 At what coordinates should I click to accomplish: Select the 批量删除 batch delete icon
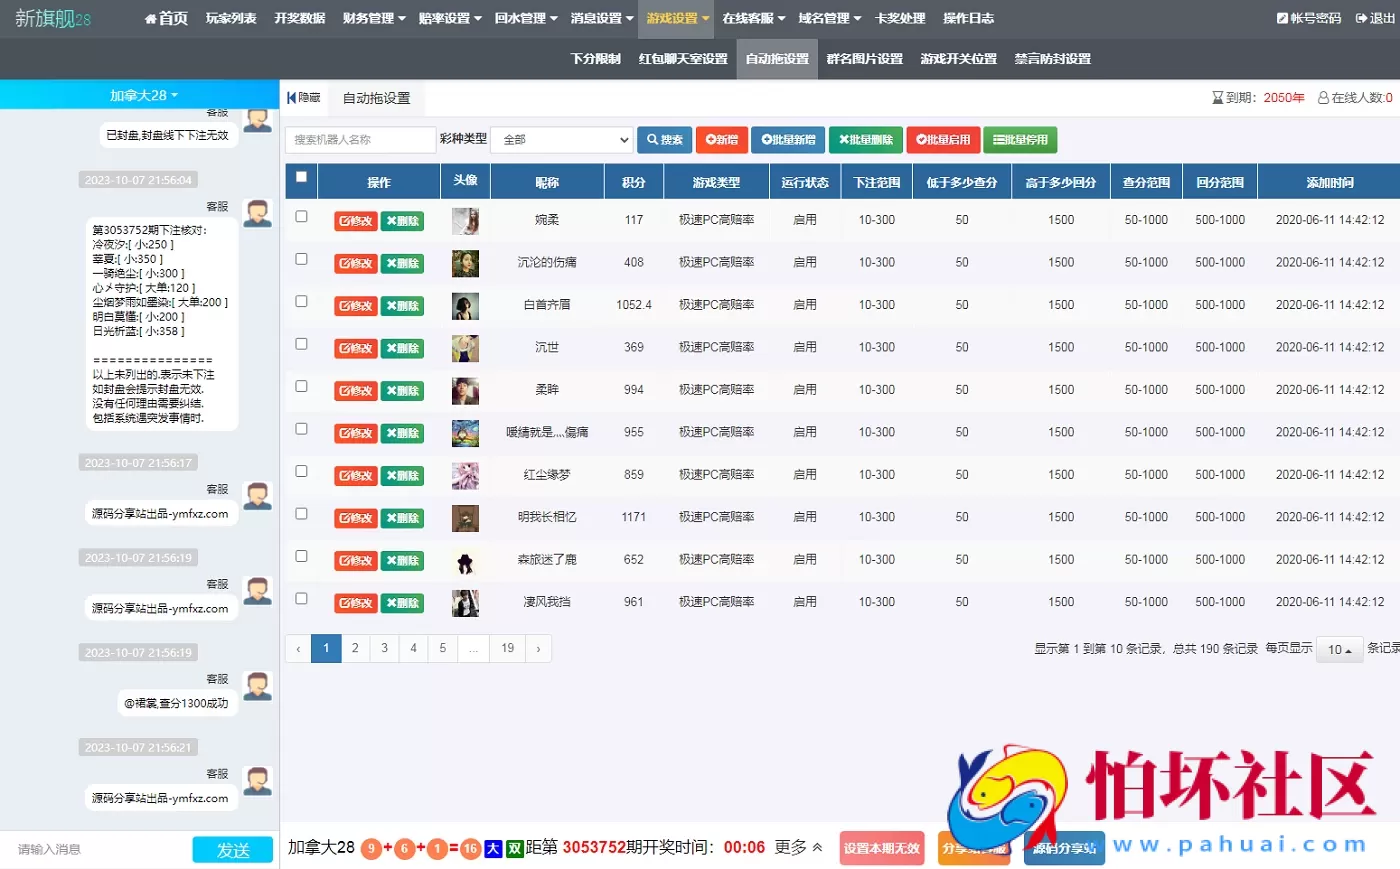coord(845,140)
